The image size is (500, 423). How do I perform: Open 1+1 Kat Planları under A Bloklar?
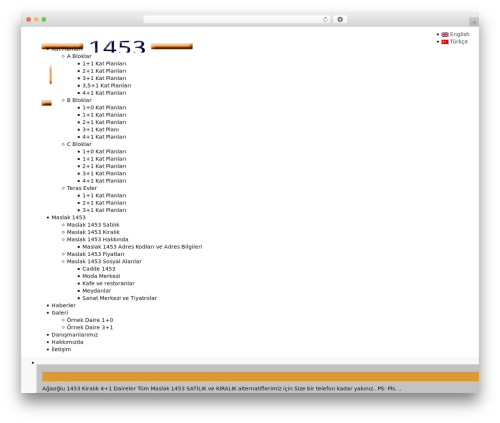104,64
